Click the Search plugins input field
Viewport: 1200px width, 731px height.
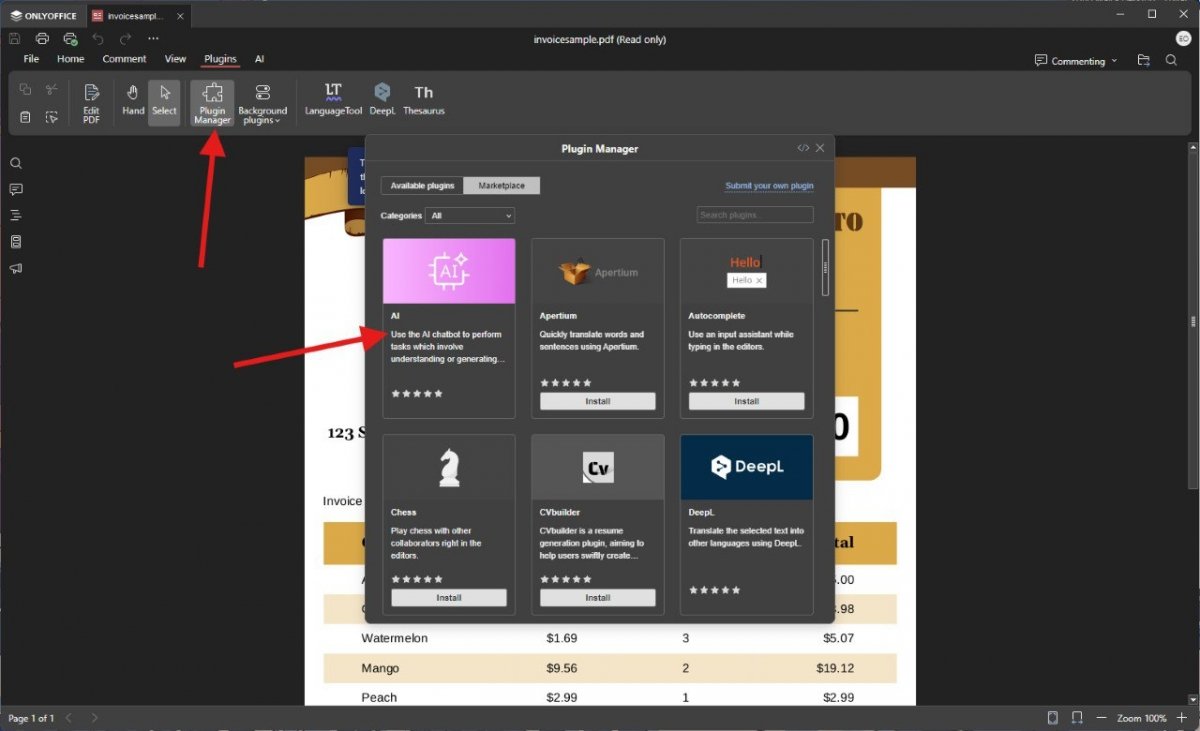tap(755, 215)
